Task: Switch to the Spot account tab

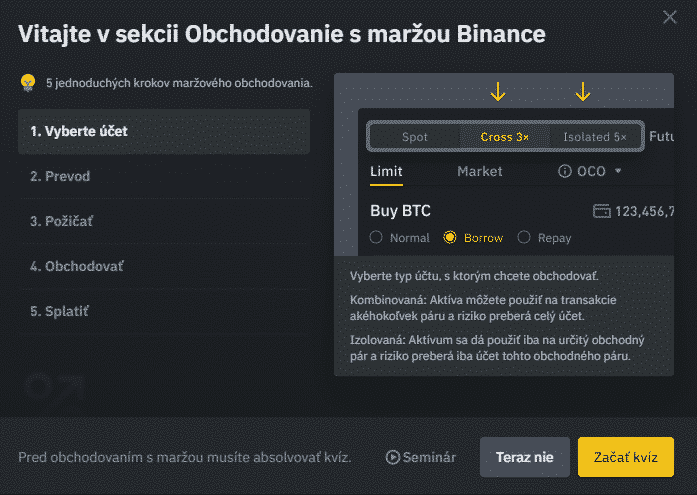Action: [414, 136]
